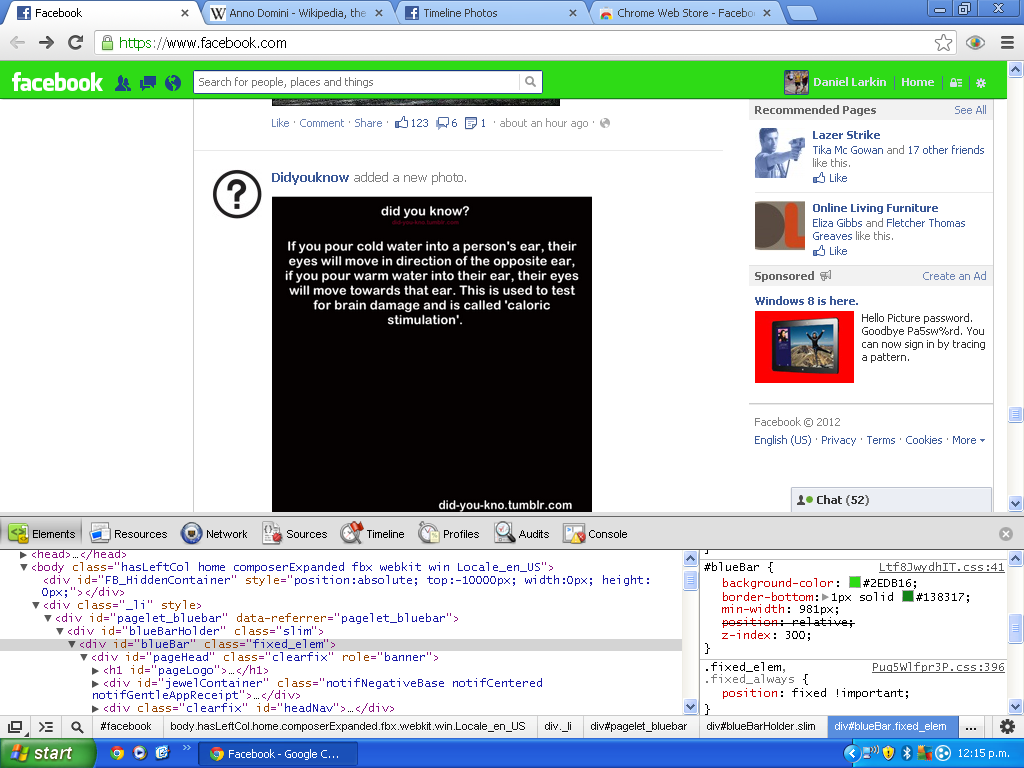
Task: Open See All recommended pages
Action: point(970,110)
